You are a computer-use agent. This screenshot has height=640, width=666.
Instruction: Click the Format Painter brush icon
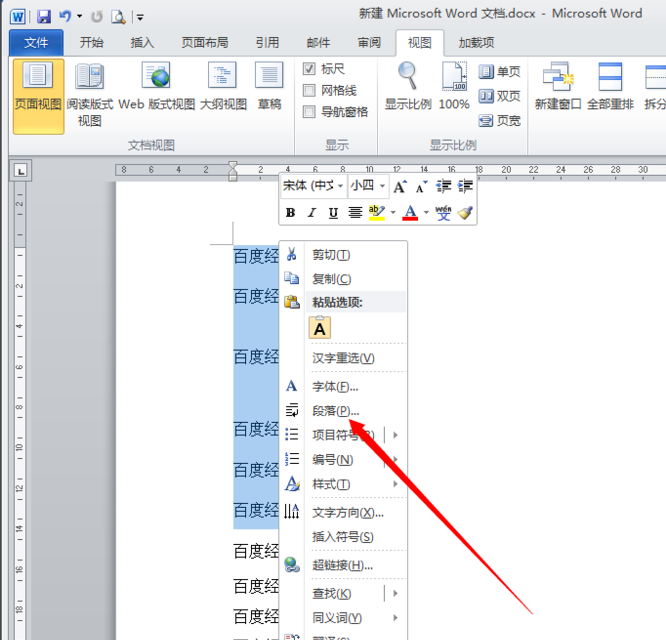[x=465, y=212]
